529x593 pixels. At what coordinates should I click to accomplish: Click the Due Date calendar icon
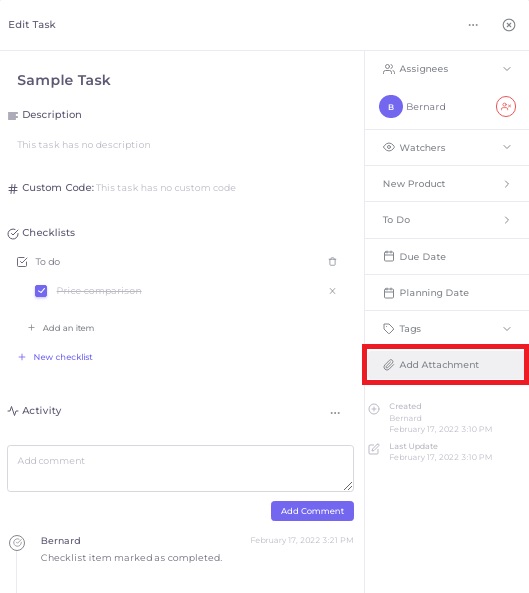389,256
